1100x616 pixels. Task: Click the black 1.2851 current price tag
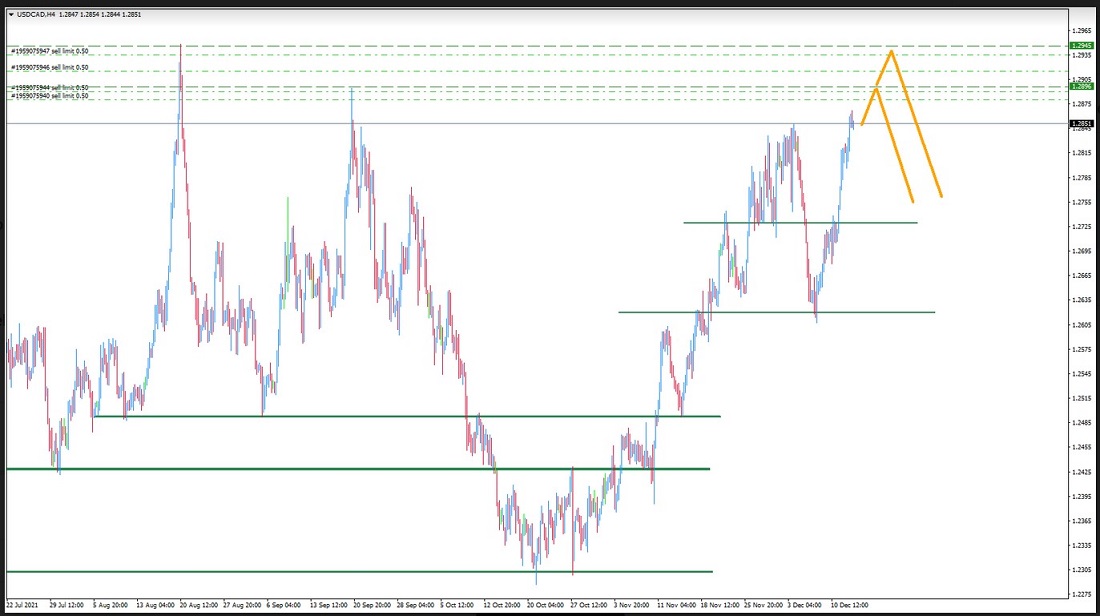pos(1080,124)
